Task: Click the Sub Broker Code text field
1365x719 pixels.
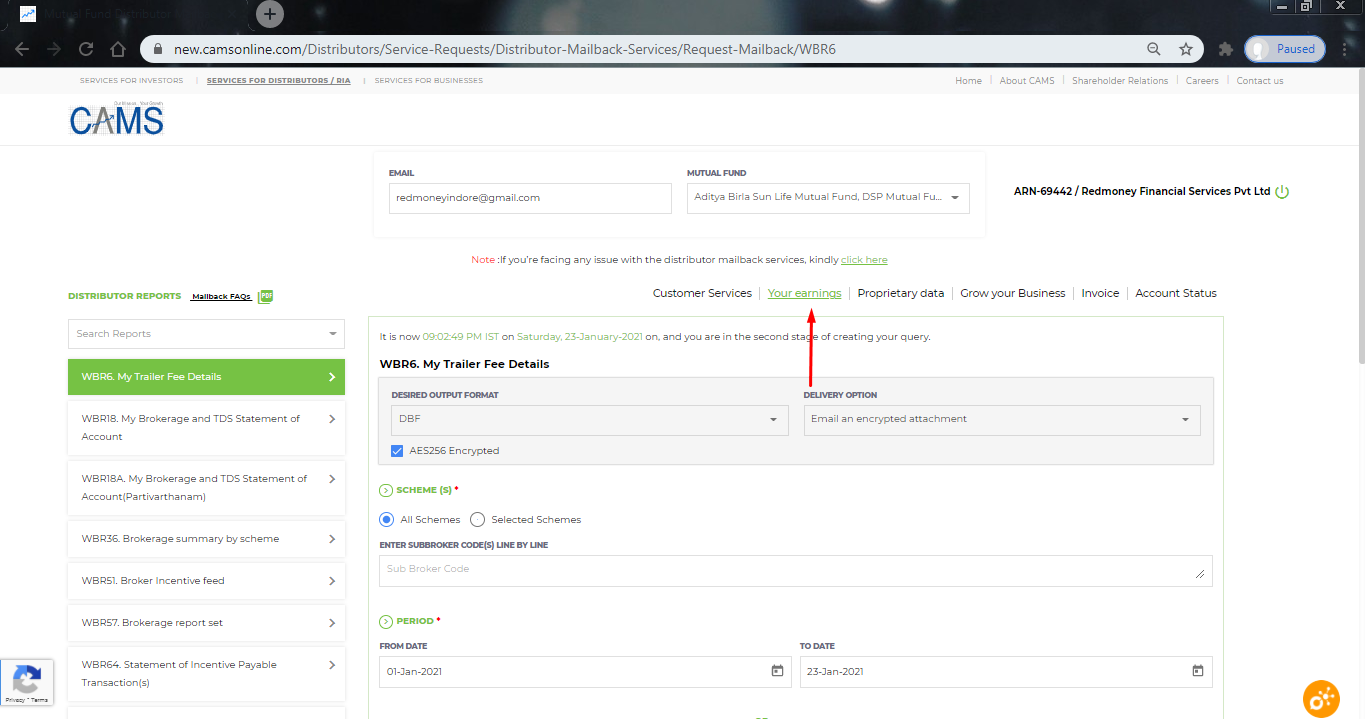Action: point(795,570)
